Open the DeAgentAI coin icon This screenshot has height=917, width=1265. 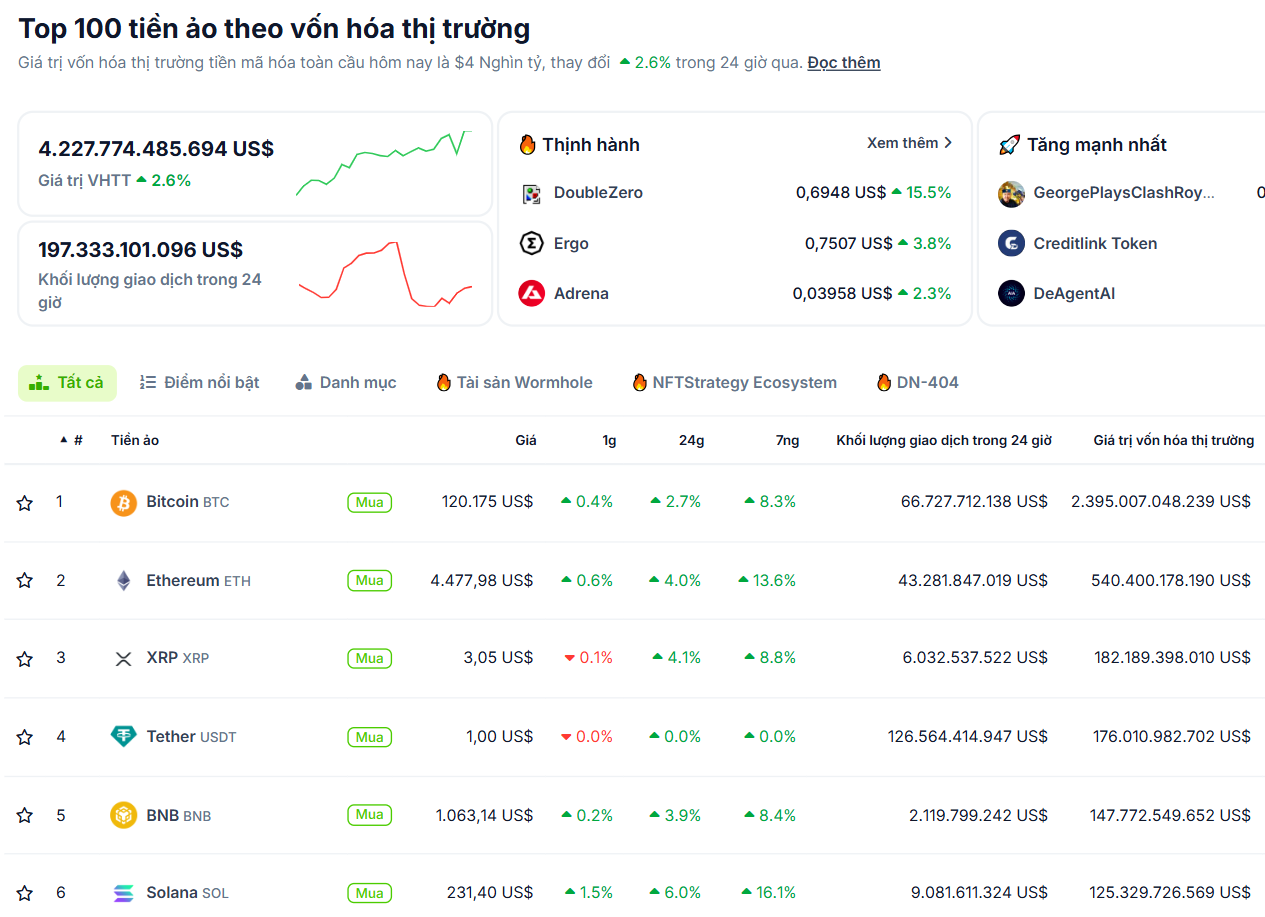(x=1011, y=293)
